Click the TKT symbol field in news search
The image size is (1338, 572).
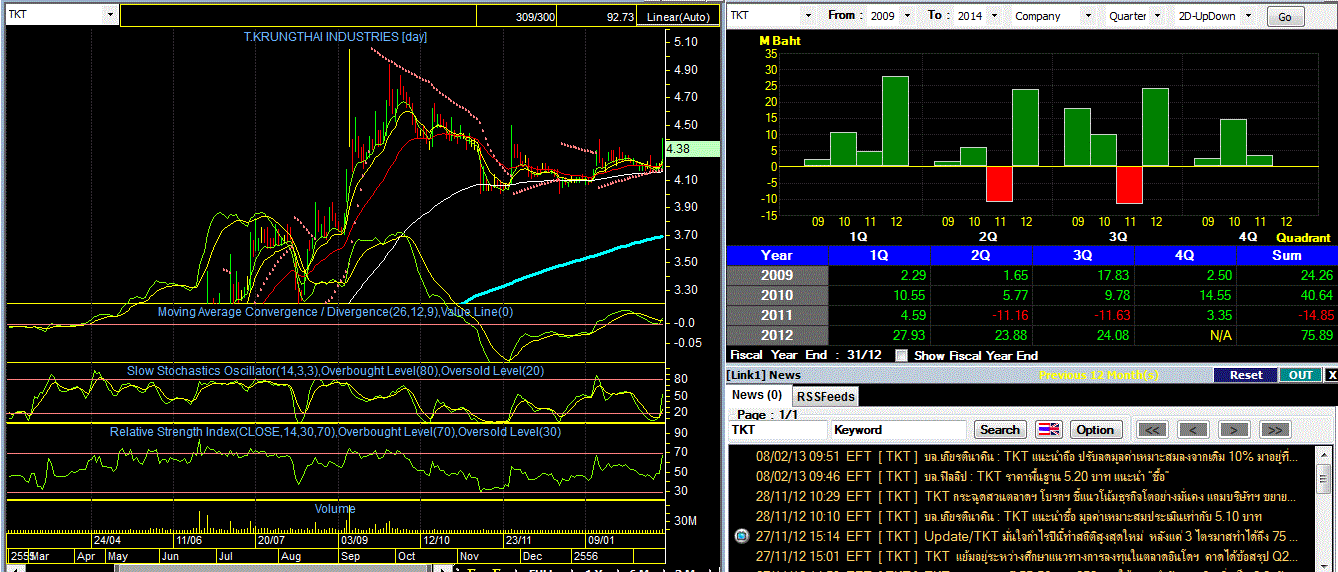(x=777, y=429)
